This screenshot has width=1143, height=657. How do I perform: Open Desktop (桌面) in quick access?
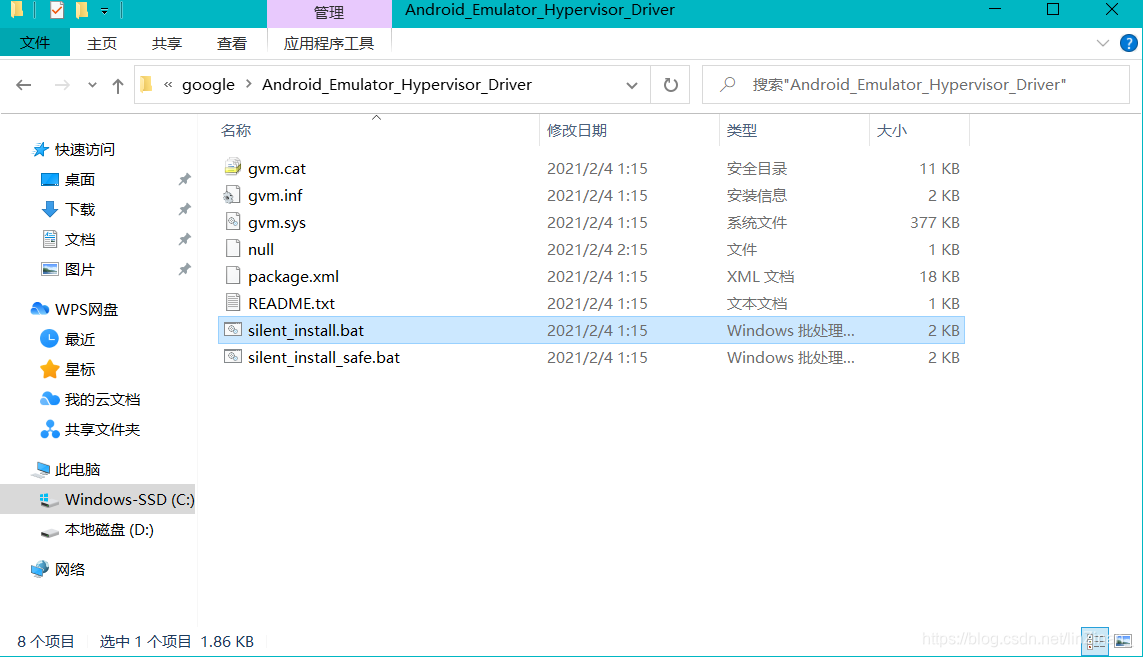(79, 179)
